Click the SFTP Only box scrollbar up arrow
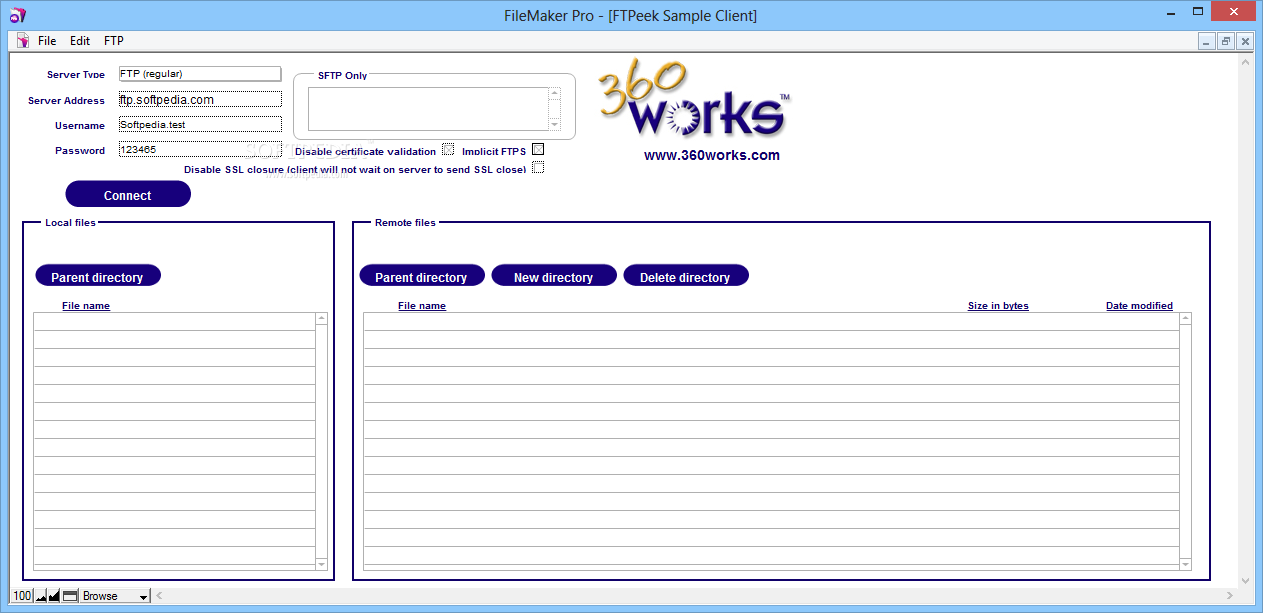Screen dimensions: 1263x613 tap(555, 93)
